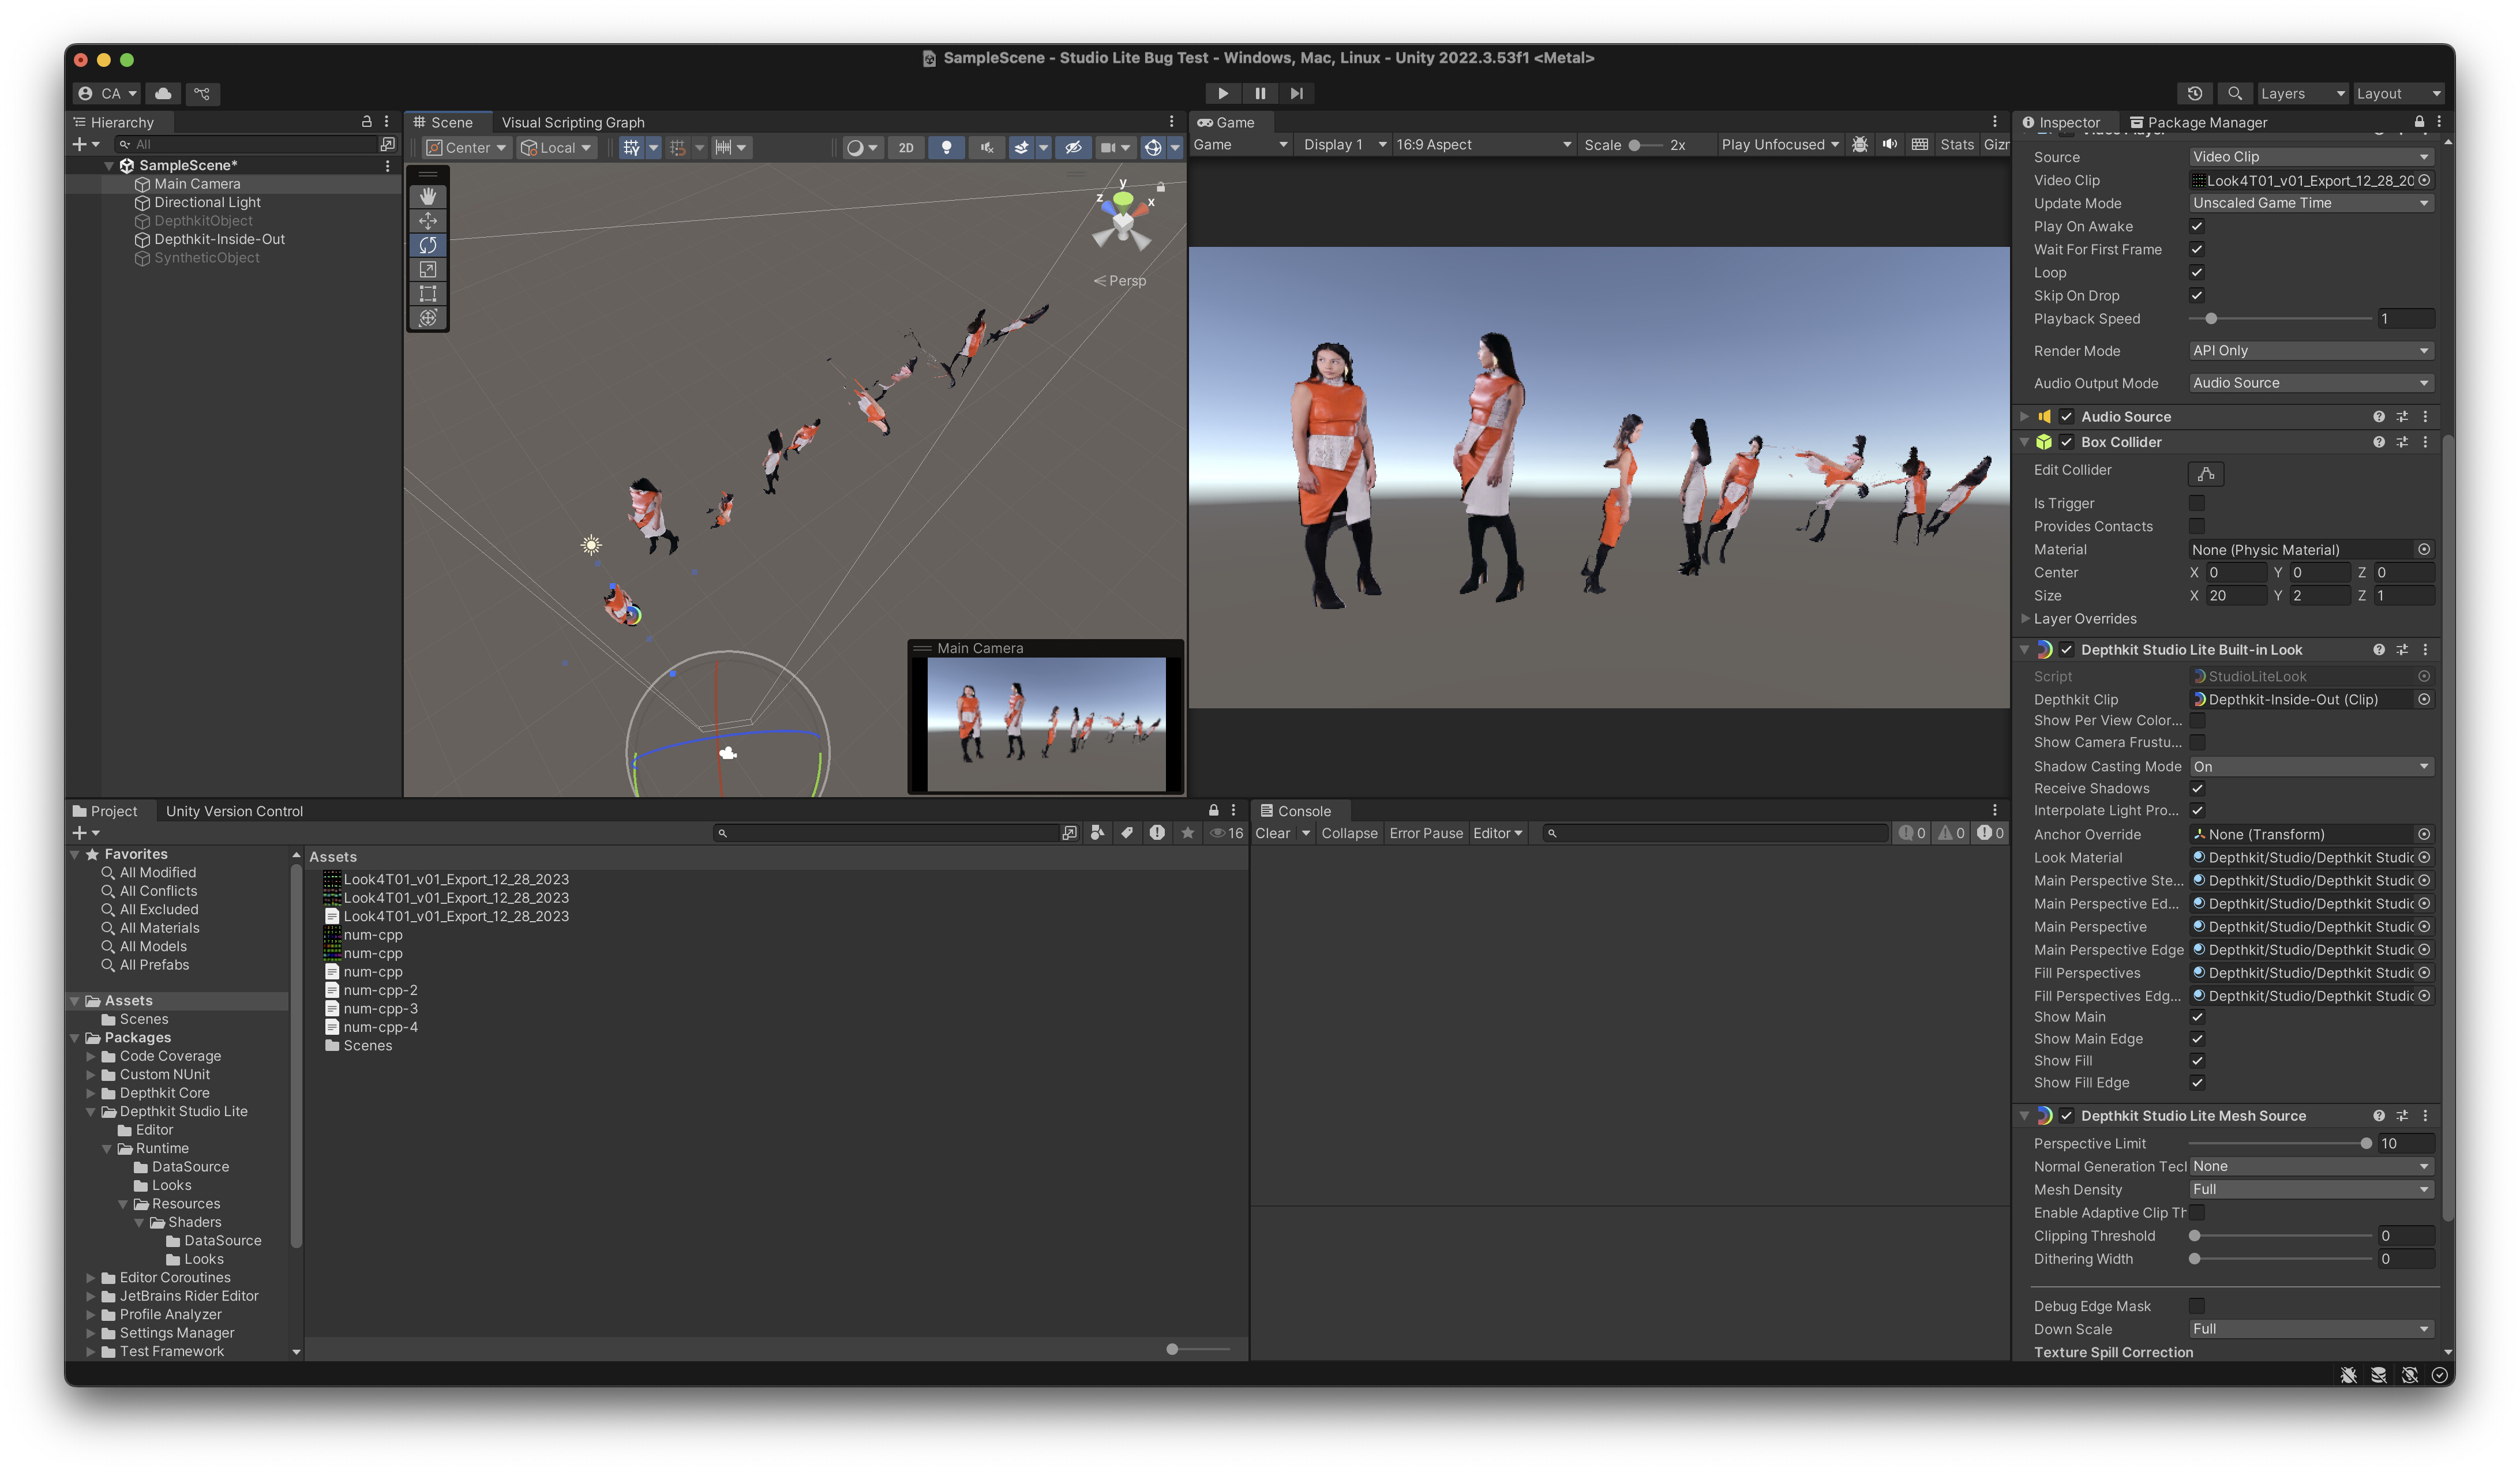Image resolution: width=2520 pixels, height=1472 pixels.
Task: Click the Play button
Action: (1222, 93)
